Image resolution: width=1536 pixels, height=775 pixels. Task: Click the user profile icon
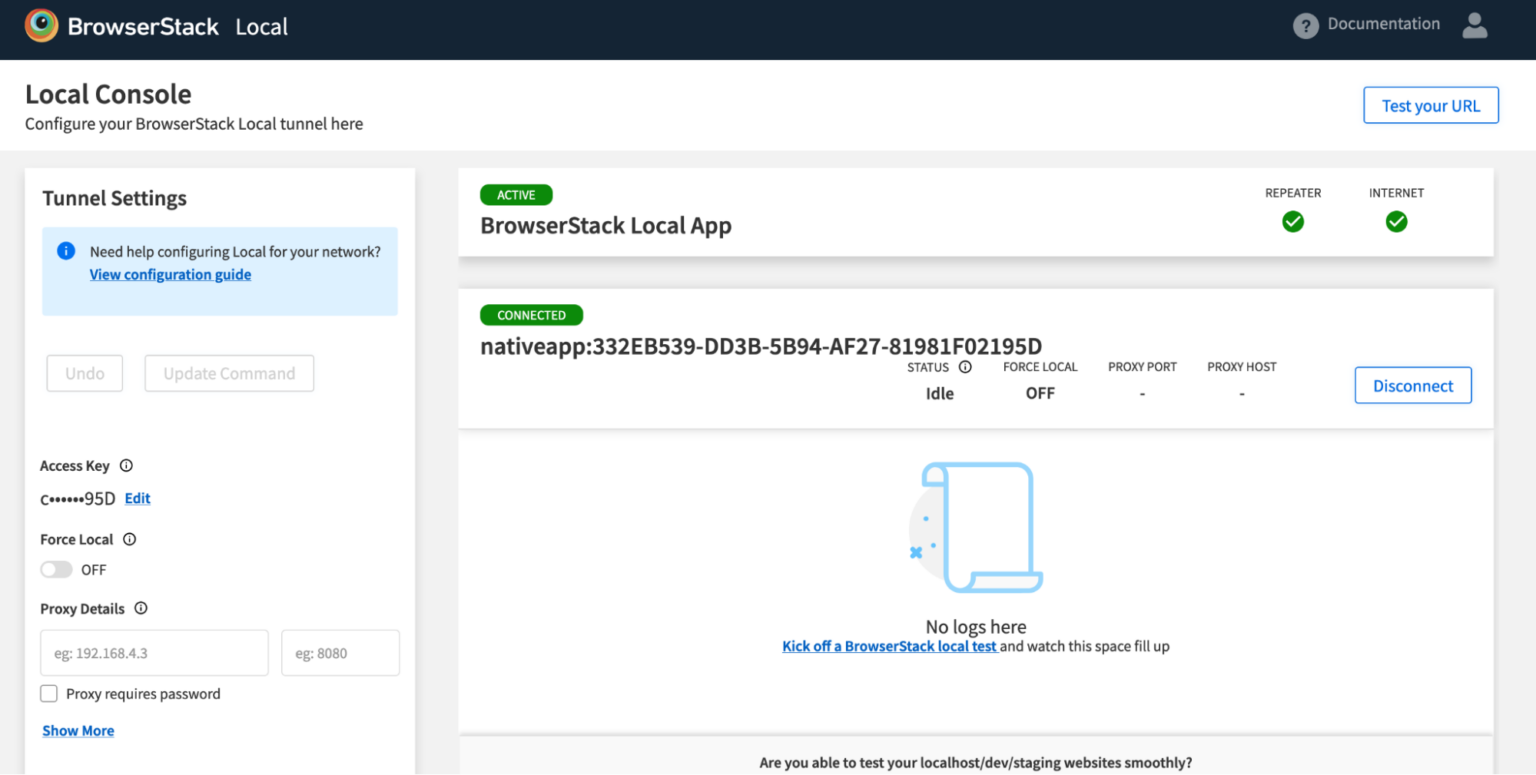1474,26
